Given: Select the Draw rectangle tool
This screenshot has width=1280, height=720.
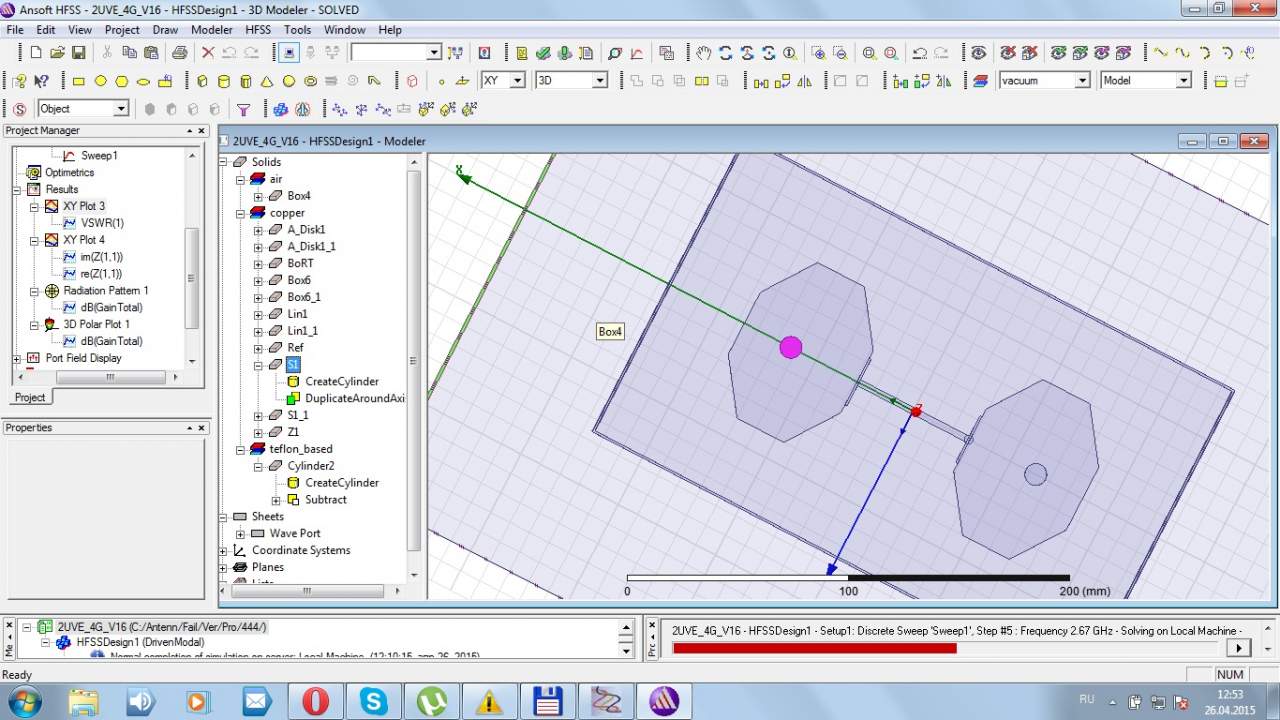Looking at the screenshot, I should [79, 81].
